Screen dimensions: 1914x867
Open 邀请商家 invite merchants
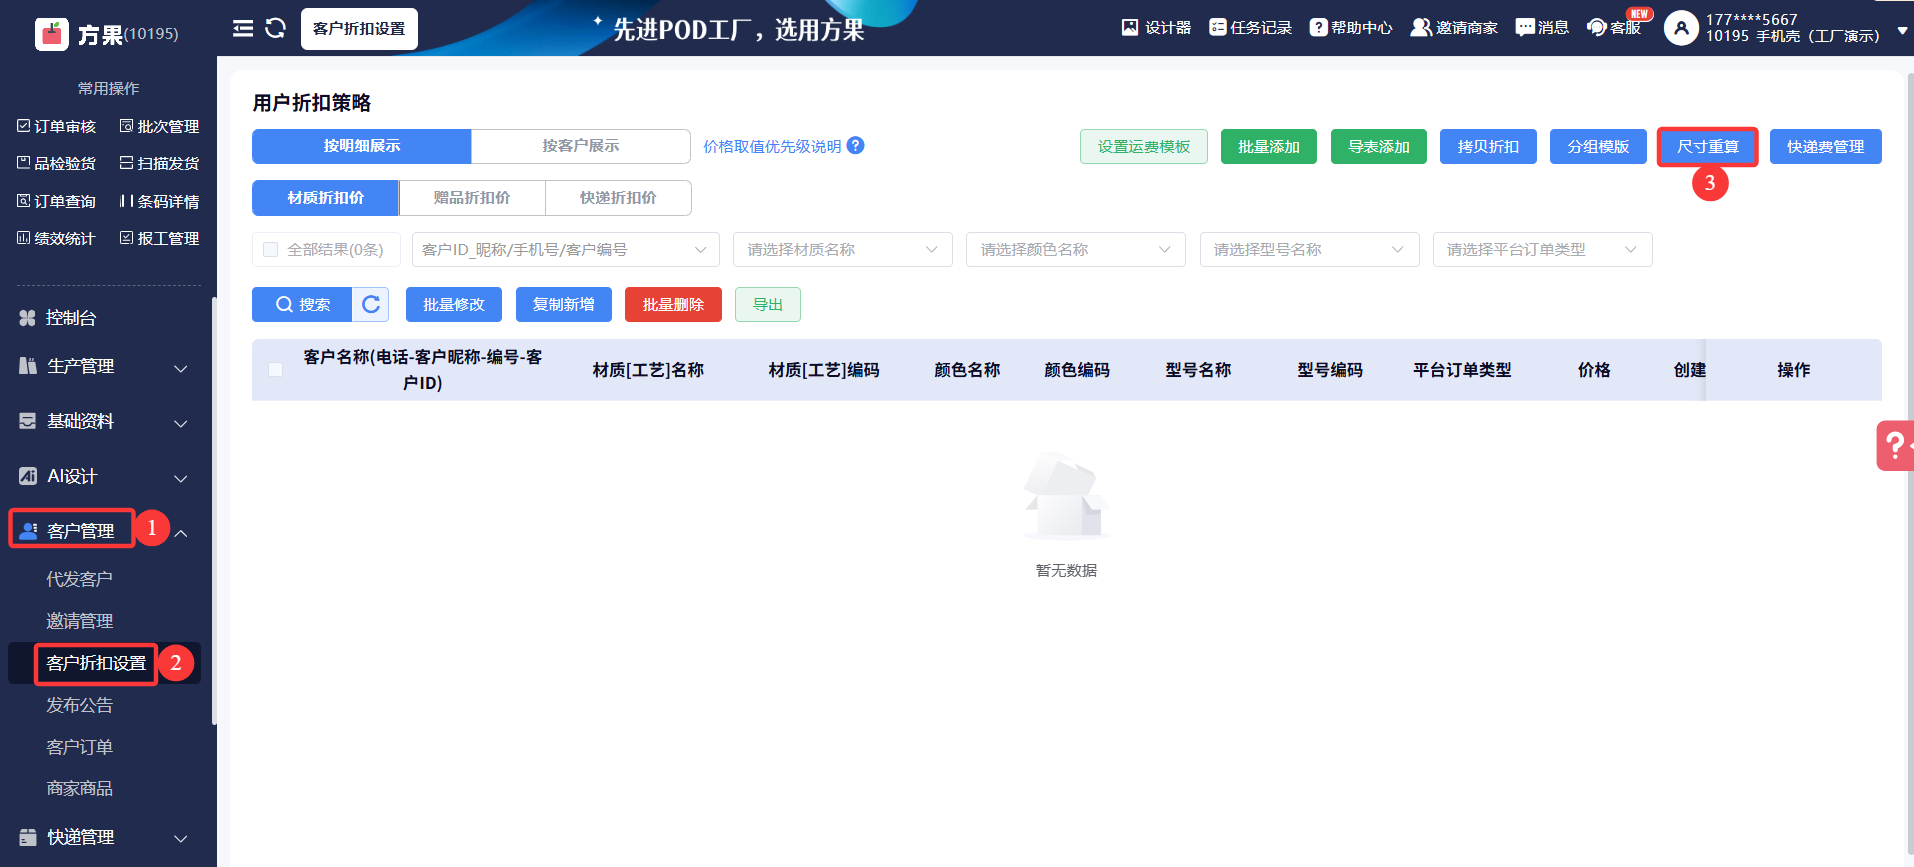click(1454, 28)
